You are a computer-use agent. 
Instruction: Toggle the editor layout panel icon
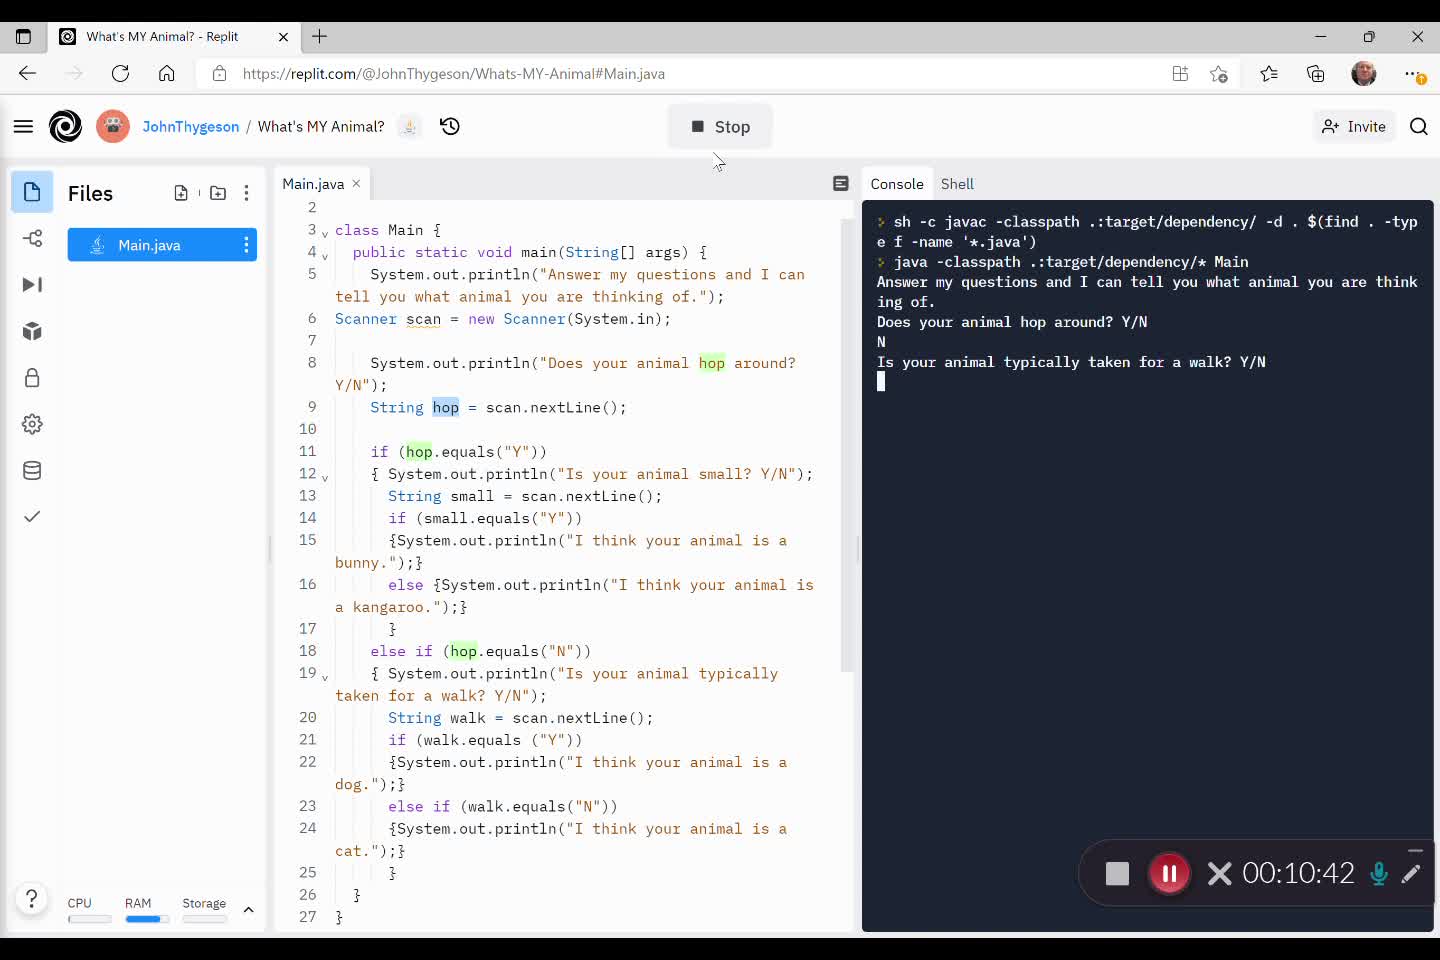(841, 183)
